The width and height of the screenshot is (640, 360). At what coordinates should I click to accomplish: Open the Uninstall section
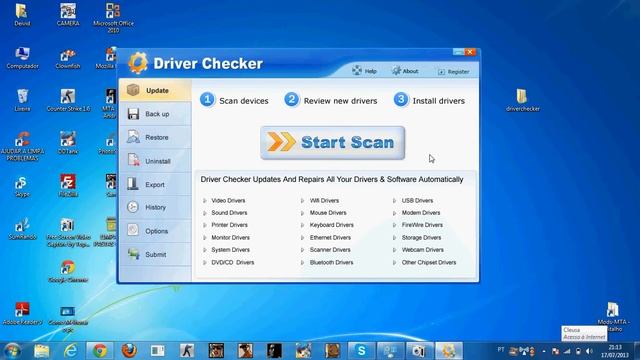tap(155, 161)
